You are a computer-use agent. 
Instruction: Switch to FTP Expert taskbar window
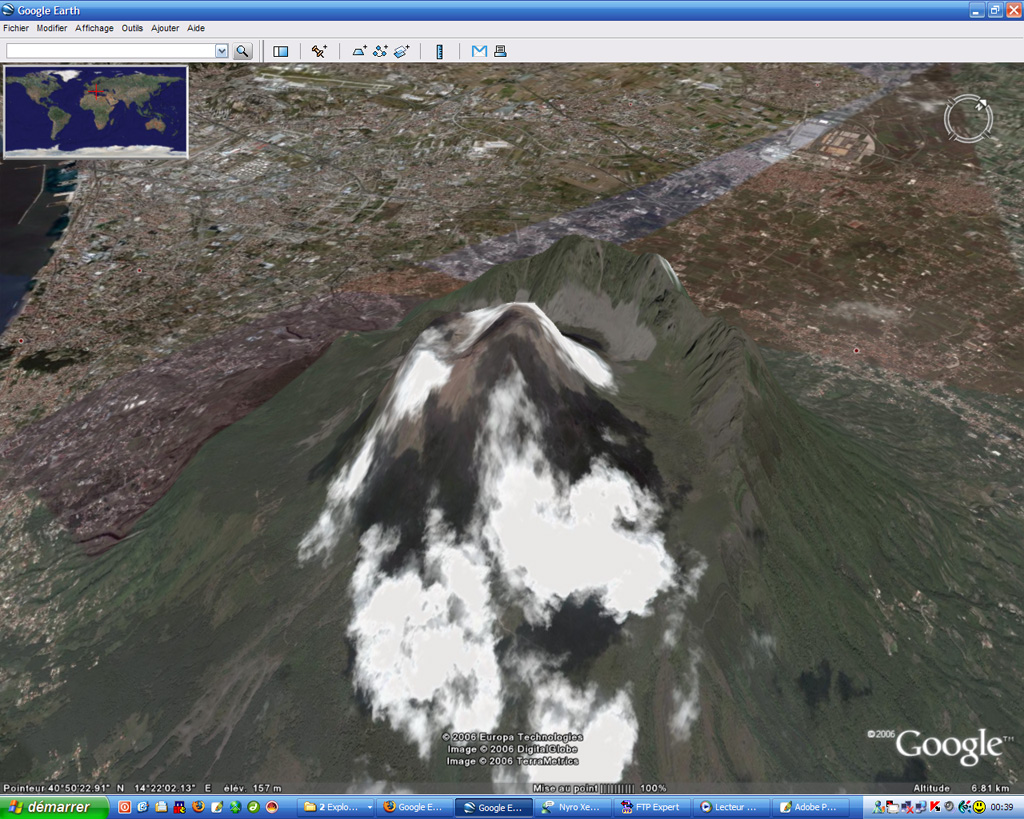pyautogui.click(x=651, y=807)
